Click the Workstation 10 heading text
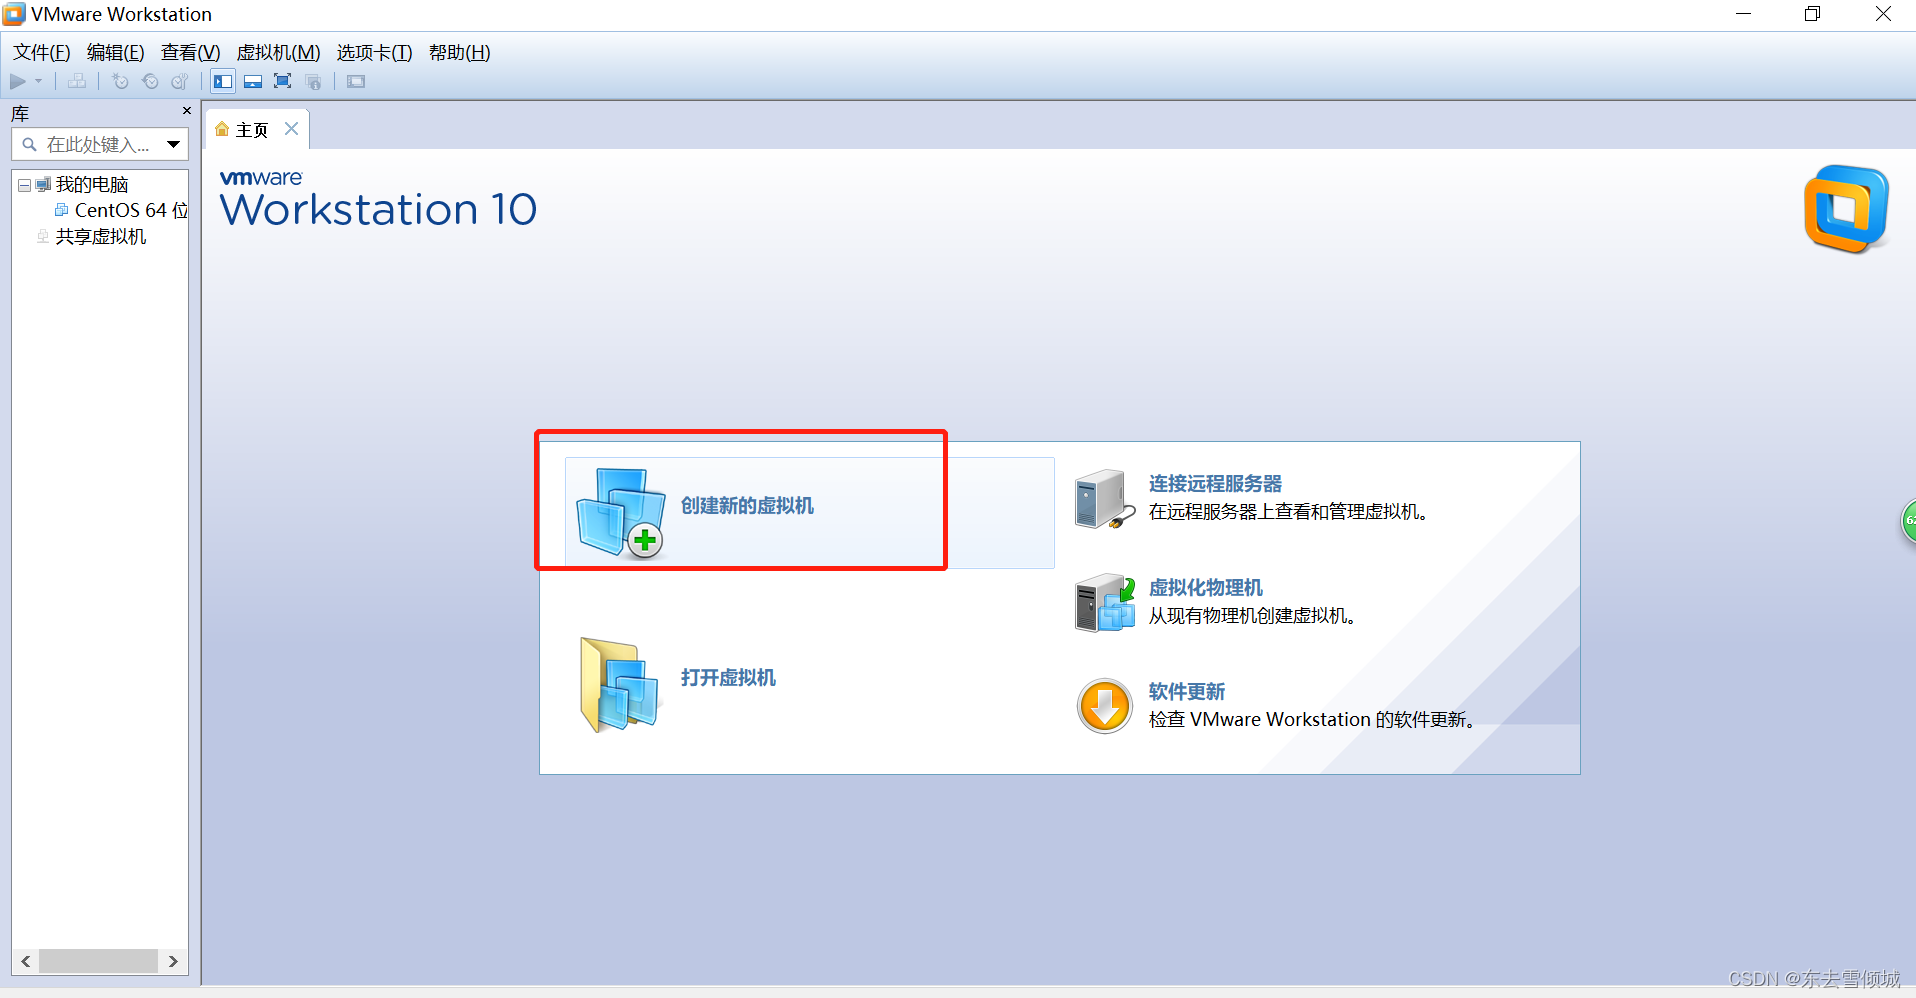The image size is (1916, 998). (x=378, y=210)
